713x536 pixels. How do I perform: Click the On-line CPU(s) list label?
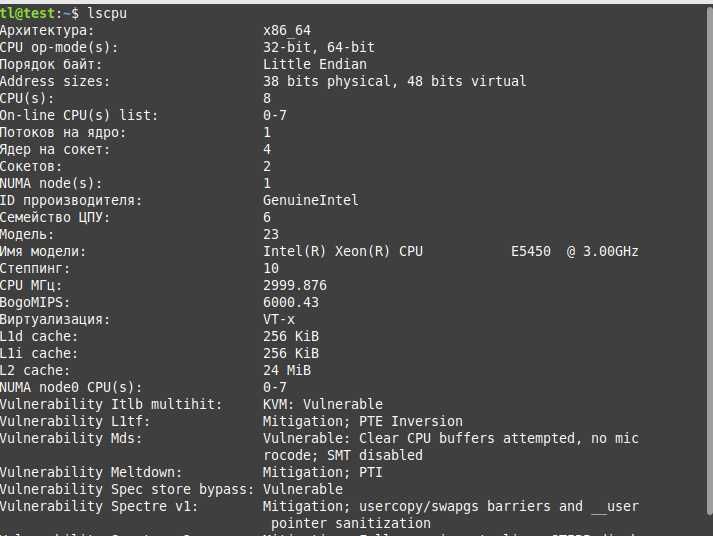point(79,115)
